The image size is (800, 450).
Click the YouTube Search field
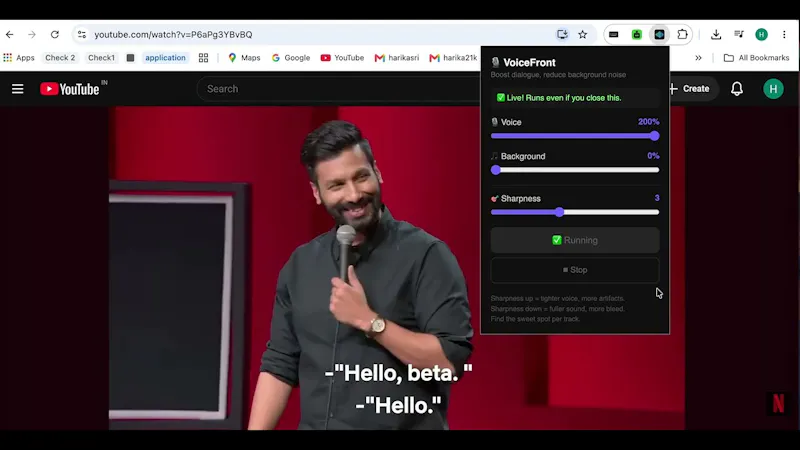click(339, 89)
